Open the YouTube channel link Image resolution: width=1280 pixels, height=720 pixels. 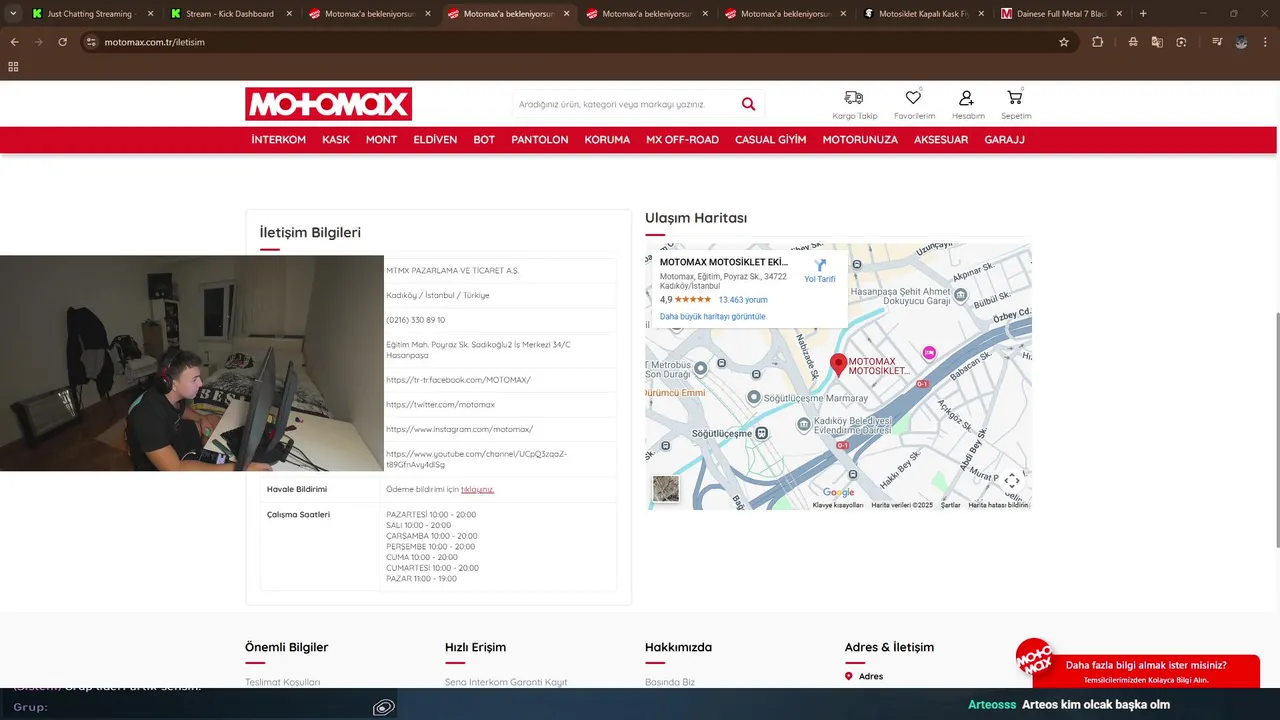(476, 459)
